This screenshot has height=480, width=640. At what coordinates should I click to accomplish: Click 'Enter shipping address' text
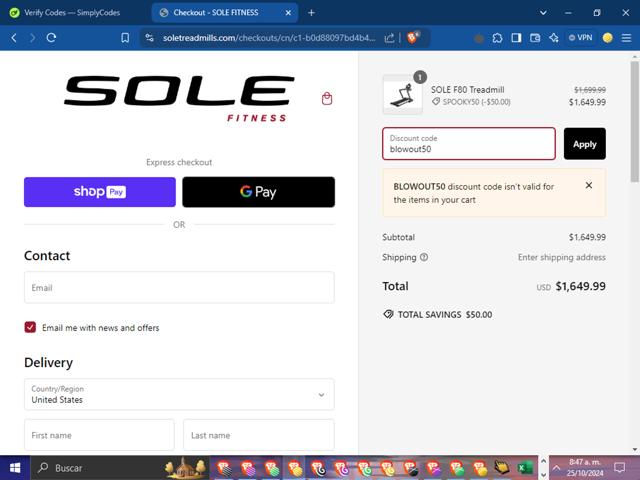coord(562,257)
